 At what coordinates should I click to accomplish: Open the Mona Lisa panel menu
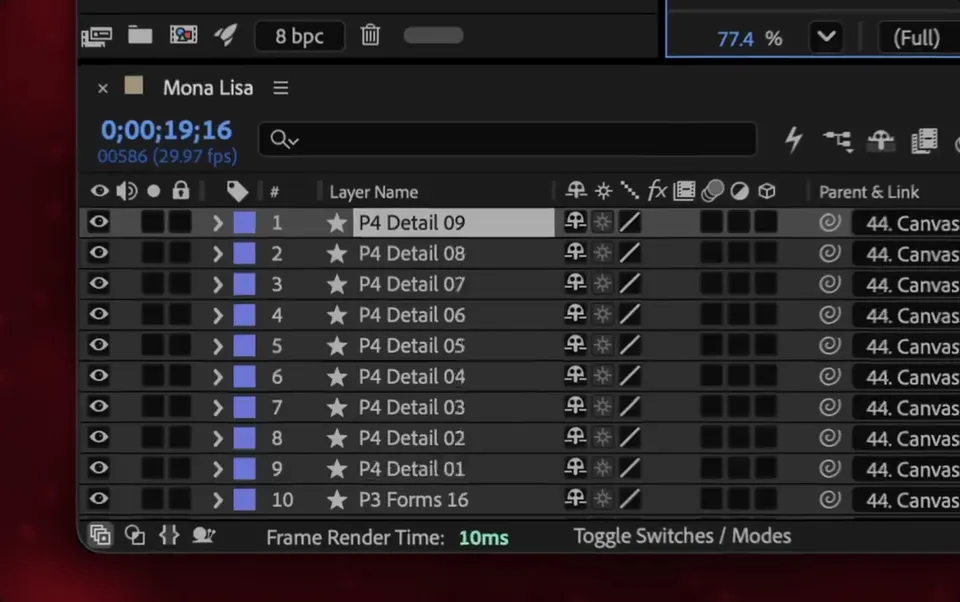(281, 88)
